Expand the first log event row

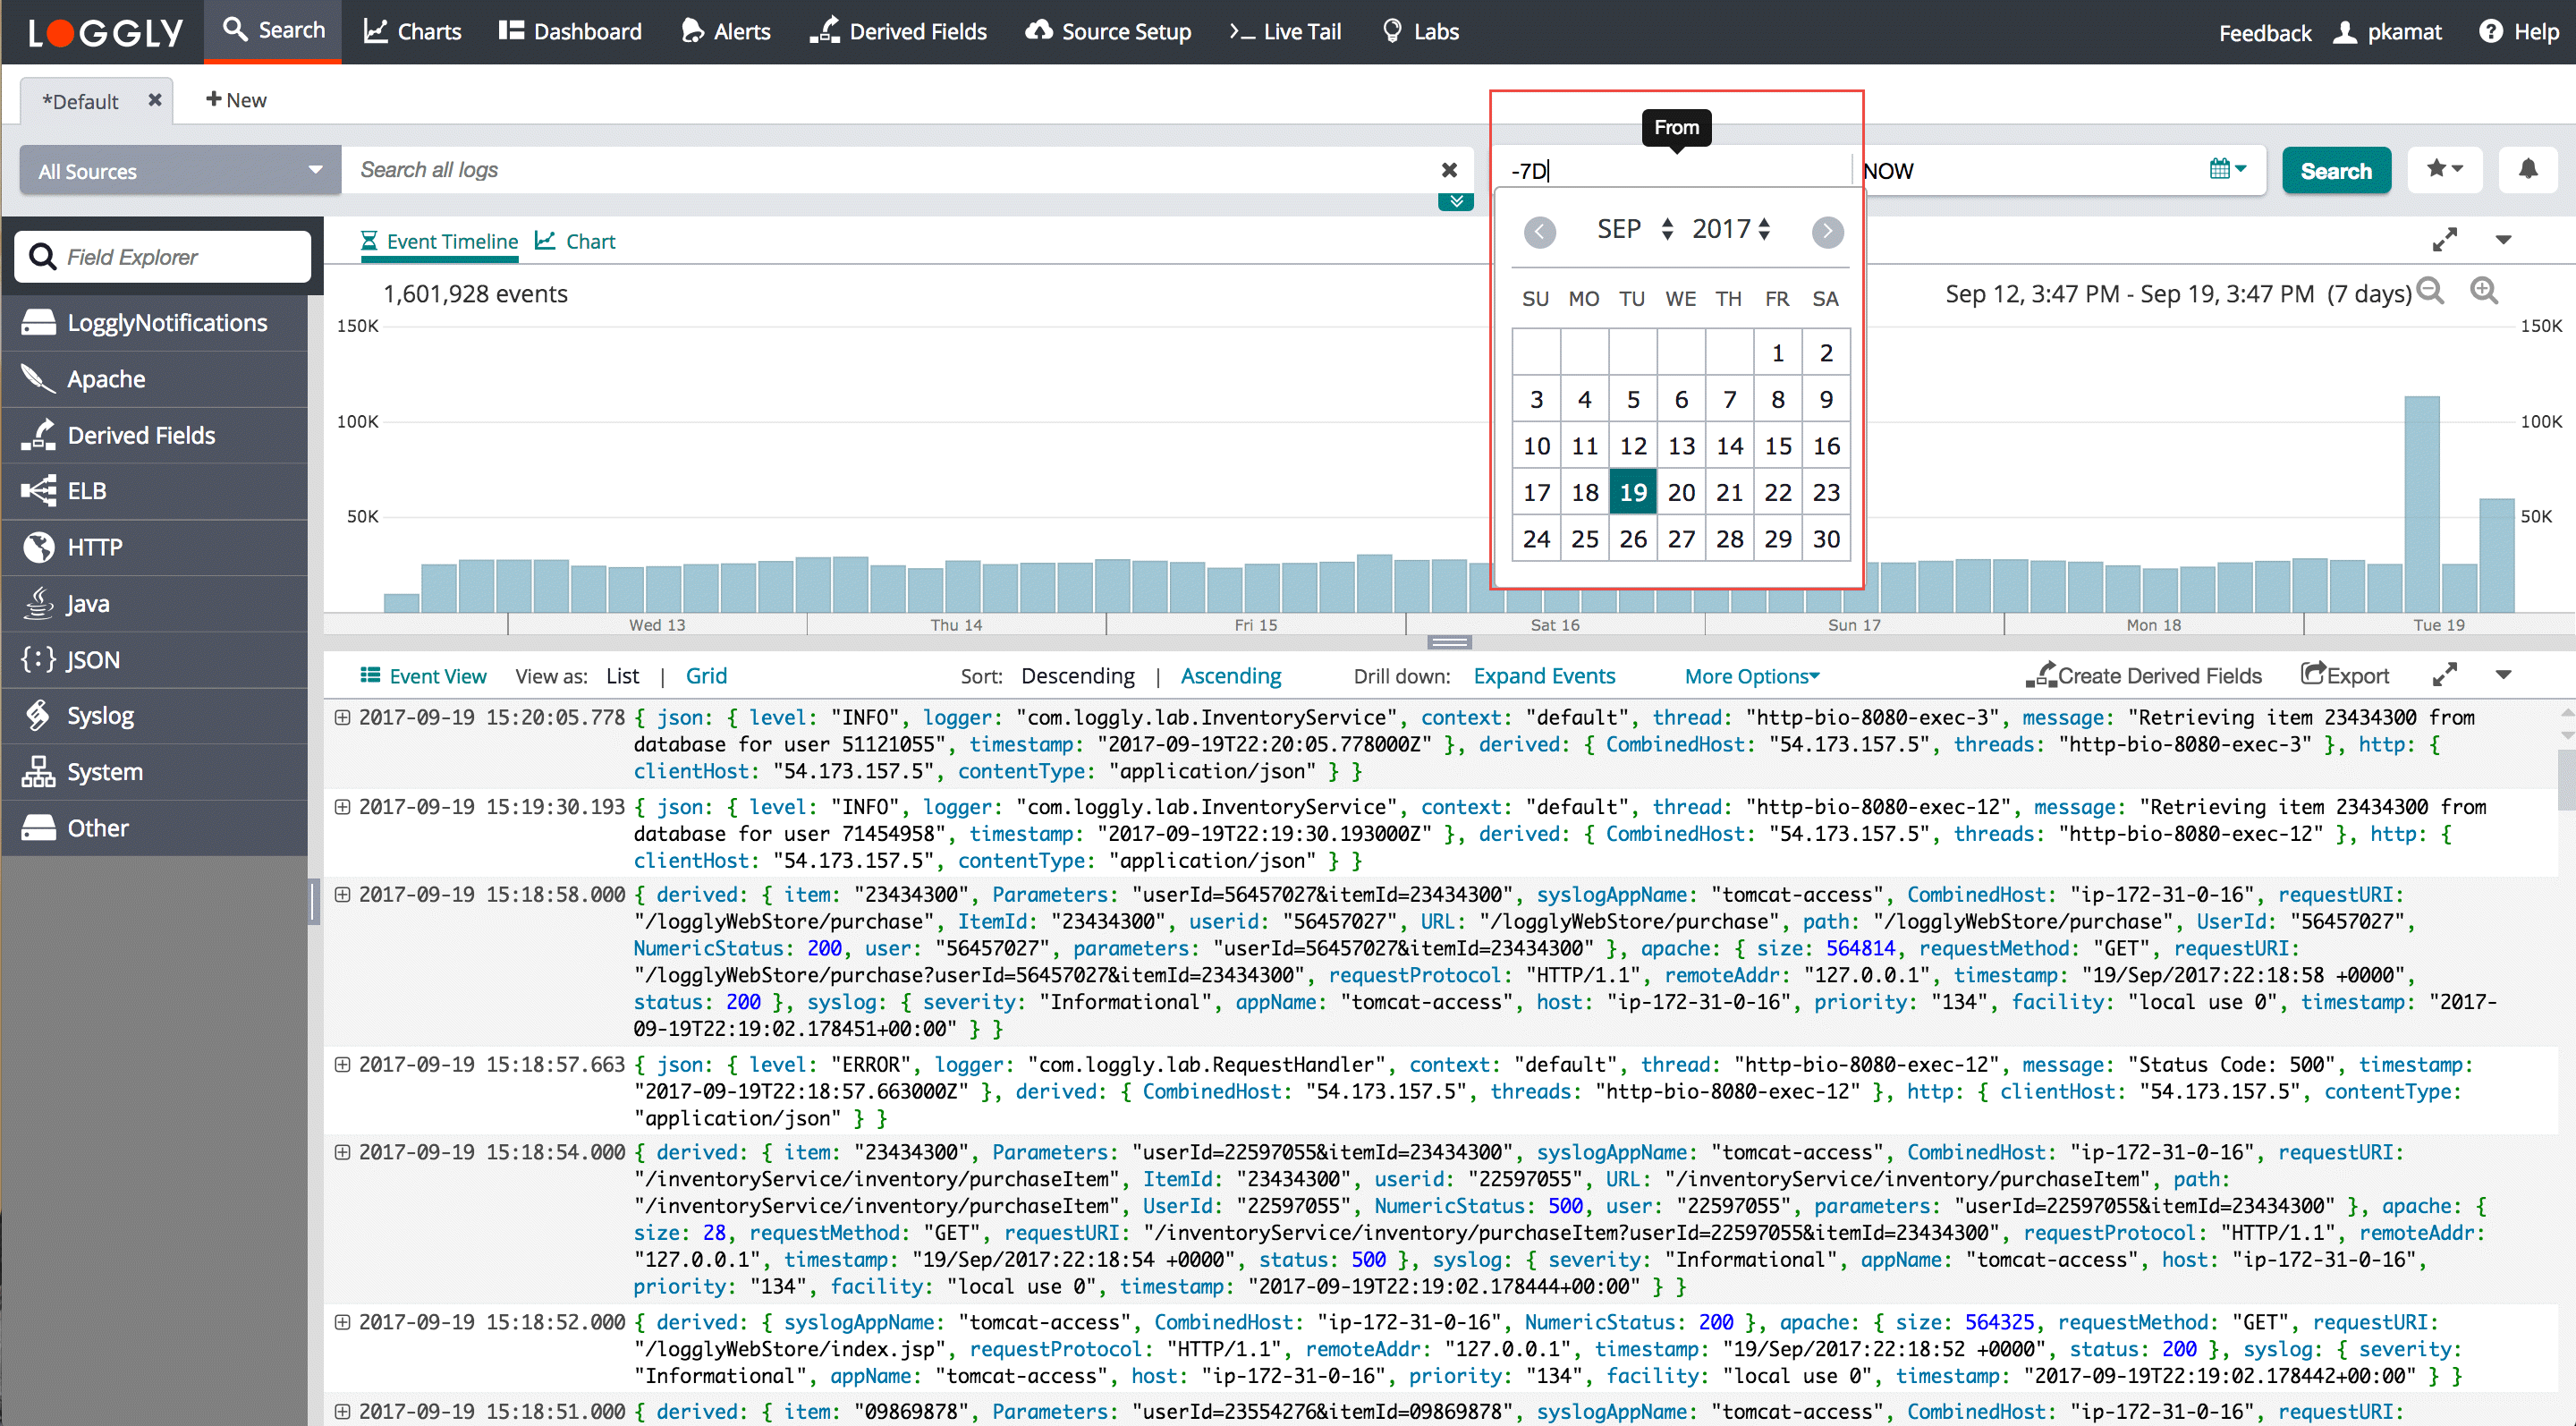(342, 717)
